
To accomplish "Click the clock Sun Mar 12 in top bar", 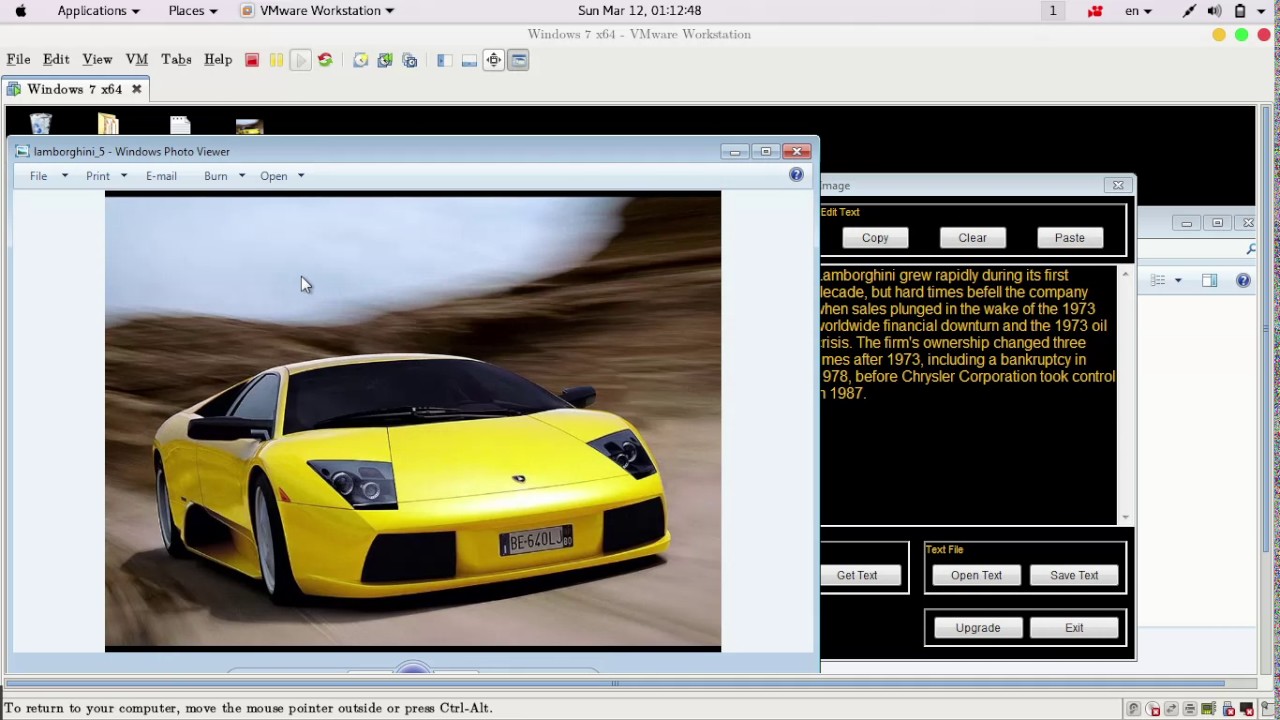I will 640,11.
